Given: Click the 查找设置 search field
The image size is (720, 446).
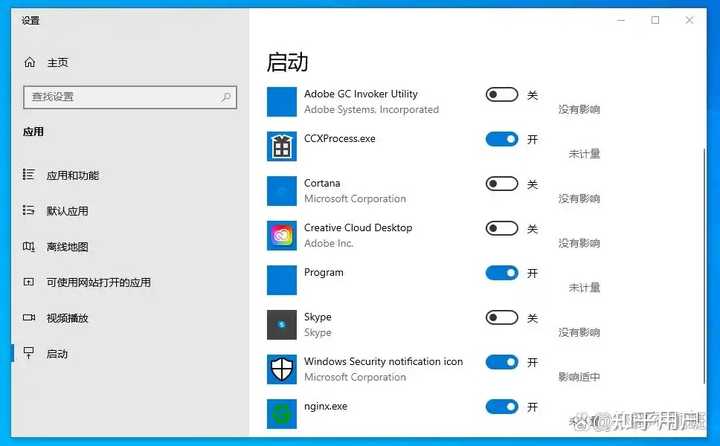Looking at the screenshot, I should 130,97.
